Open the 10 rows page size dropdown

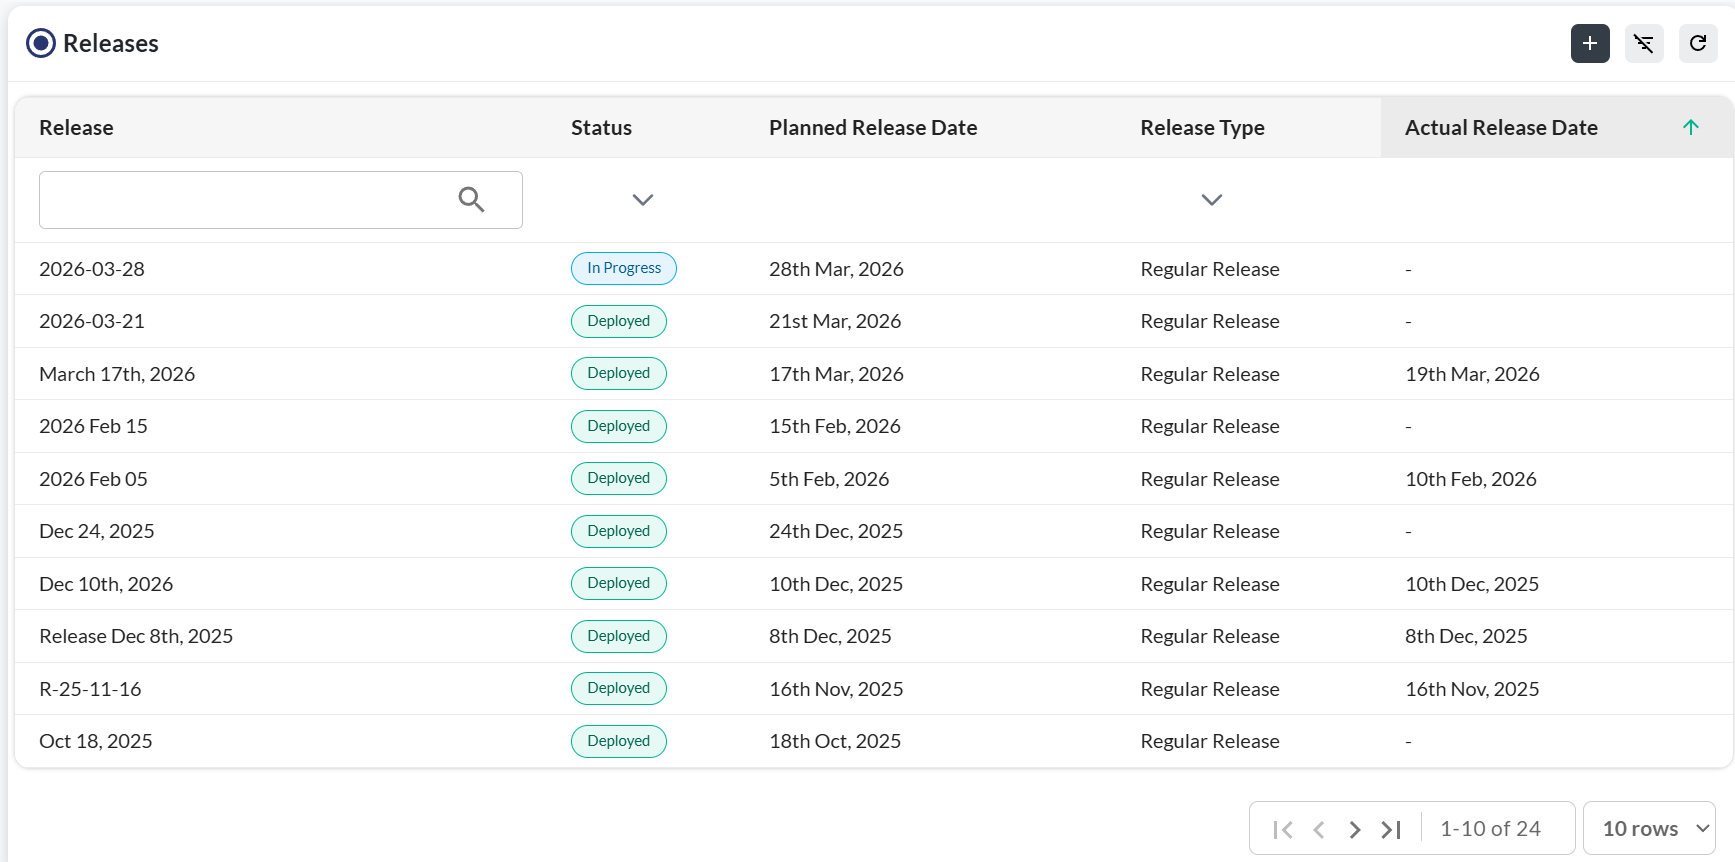[x=1649, y=828]
